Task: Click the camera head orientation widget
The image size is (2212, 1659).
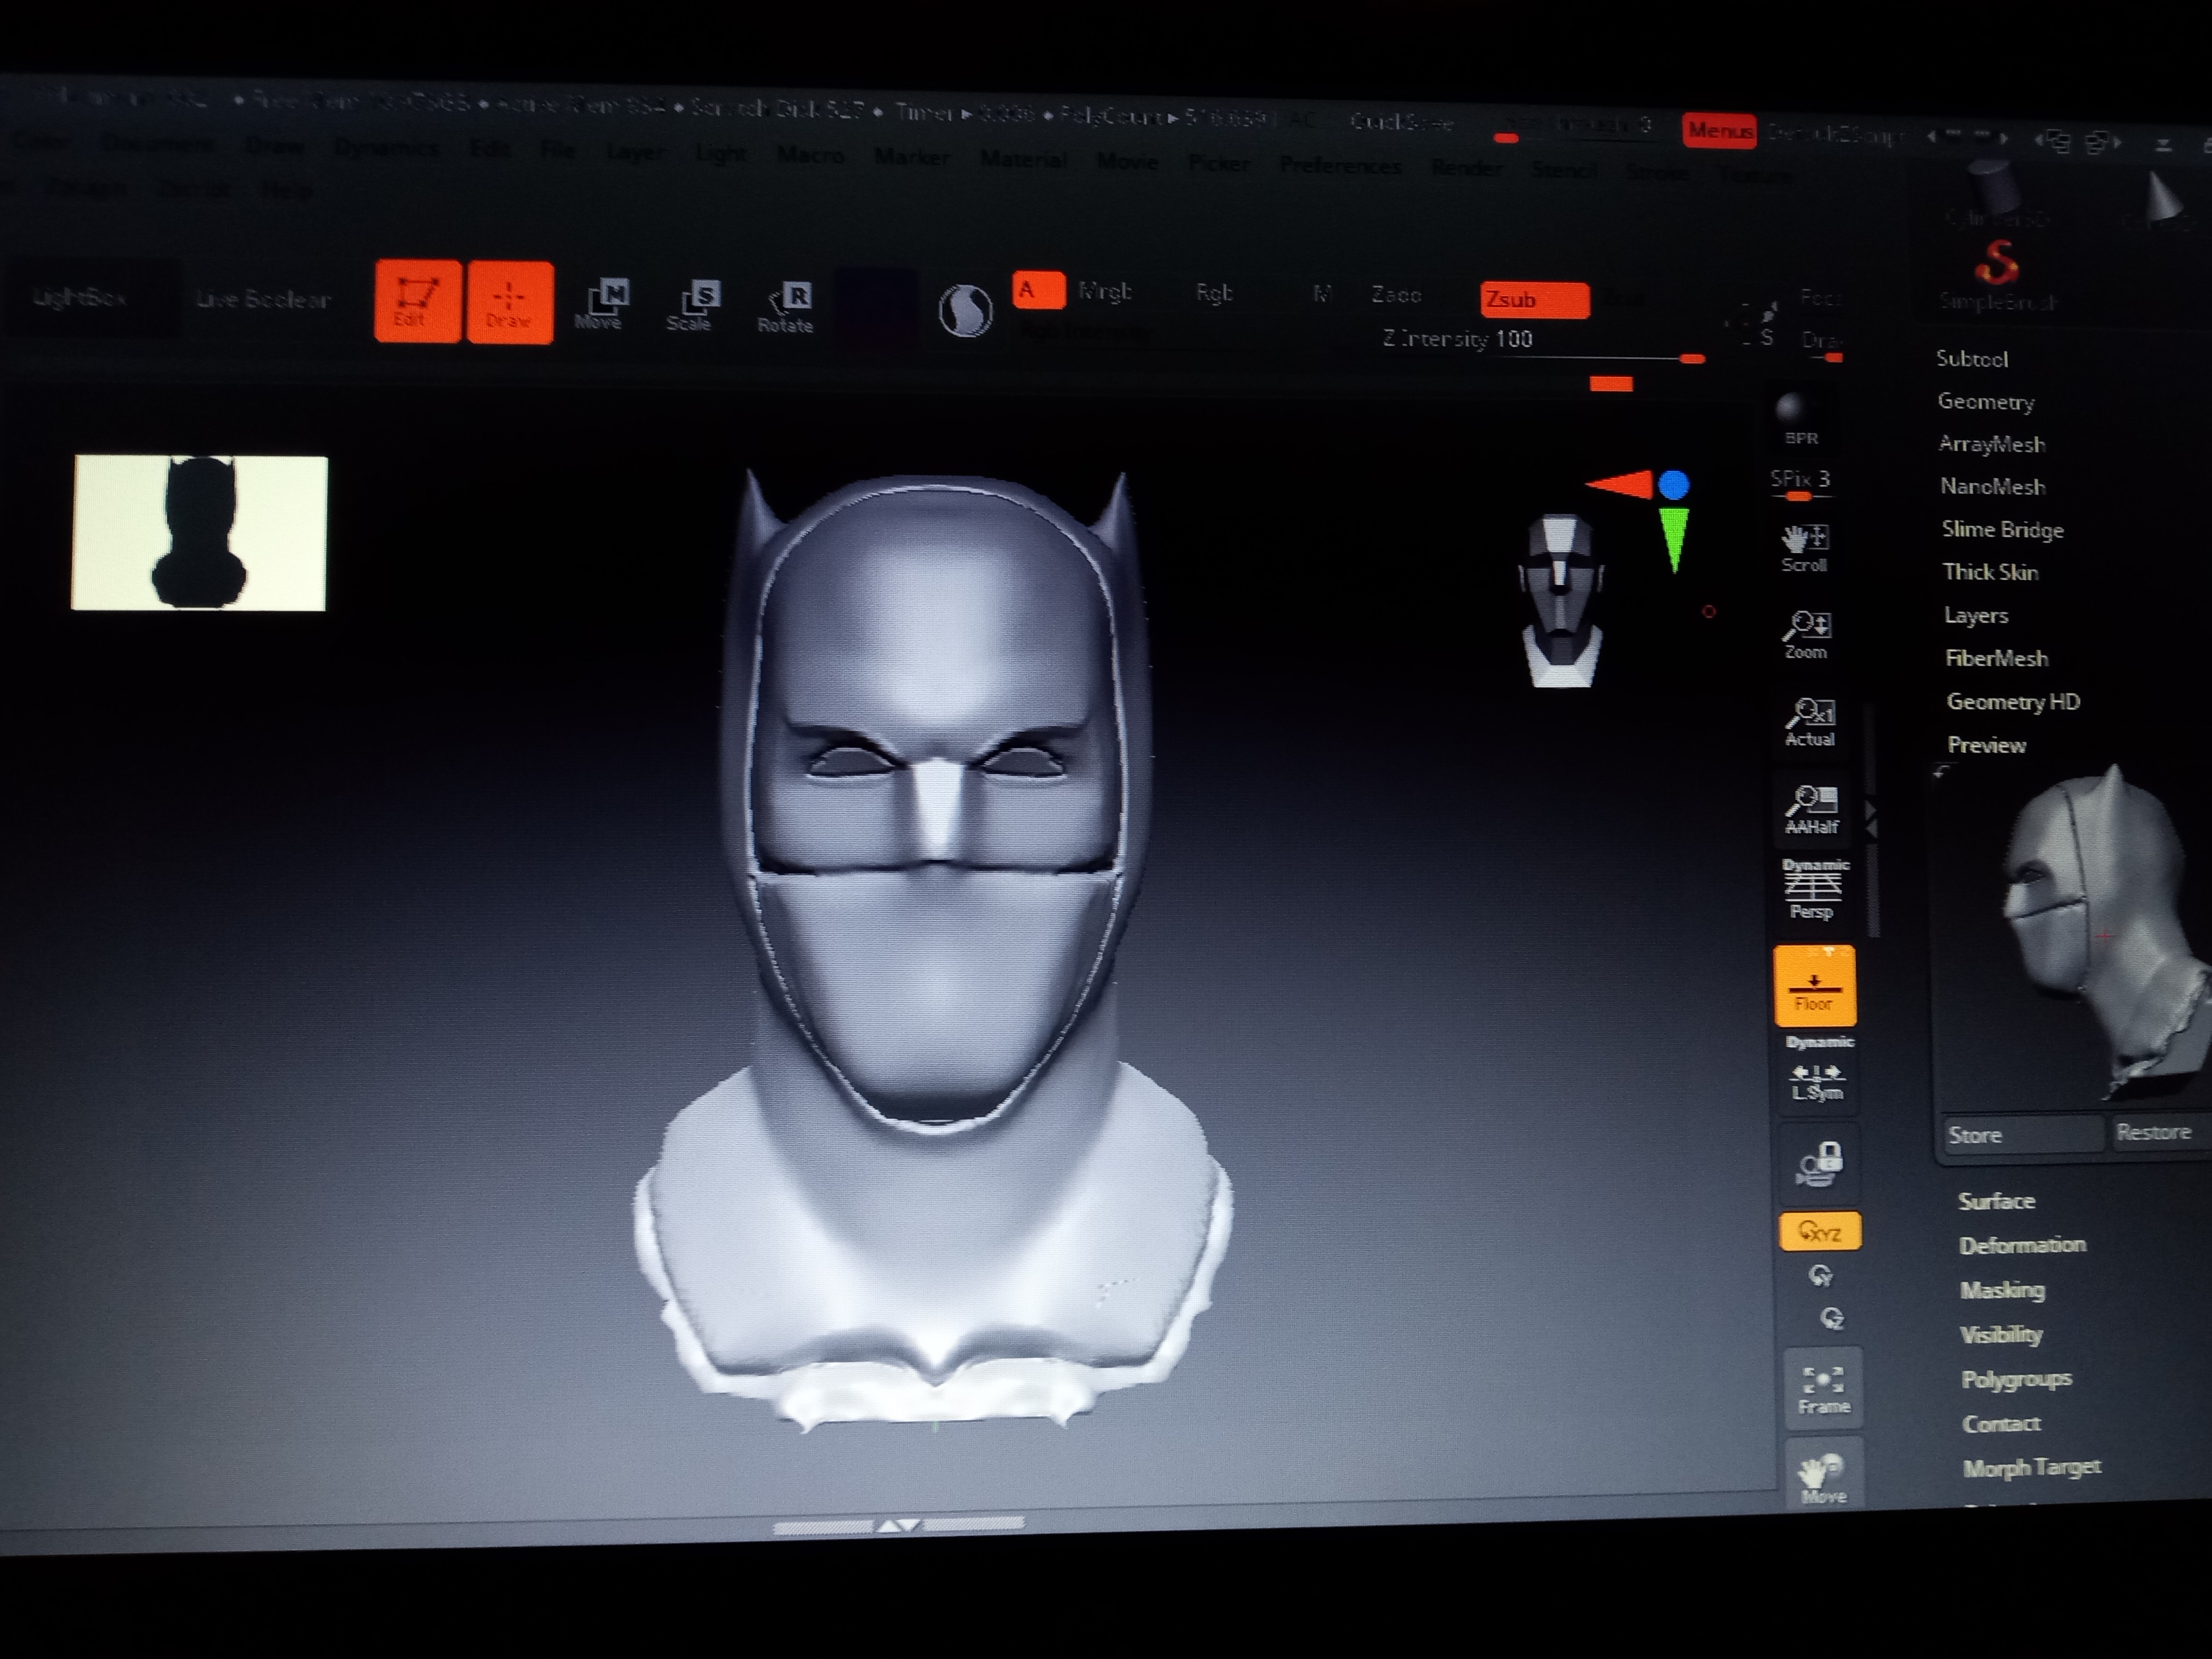Action: [x=1560, y=601]
